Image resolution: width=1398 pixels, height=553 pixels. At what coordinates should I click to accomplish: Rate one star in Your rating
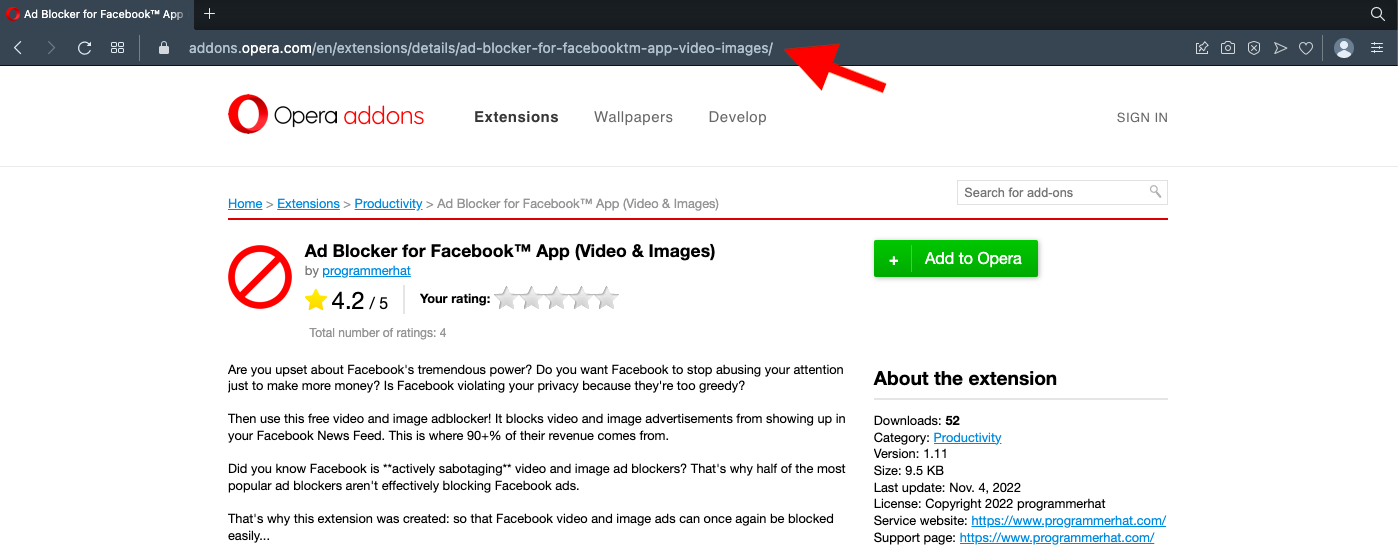(507, 298)
